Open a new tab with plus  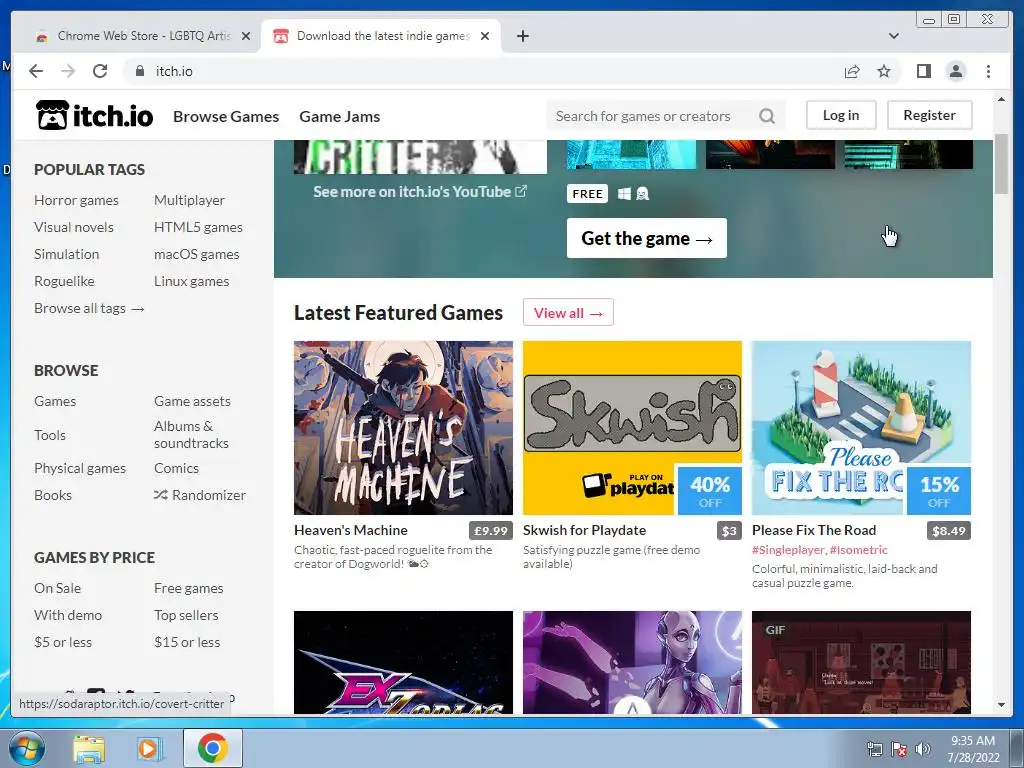click(x=522, y=36)
